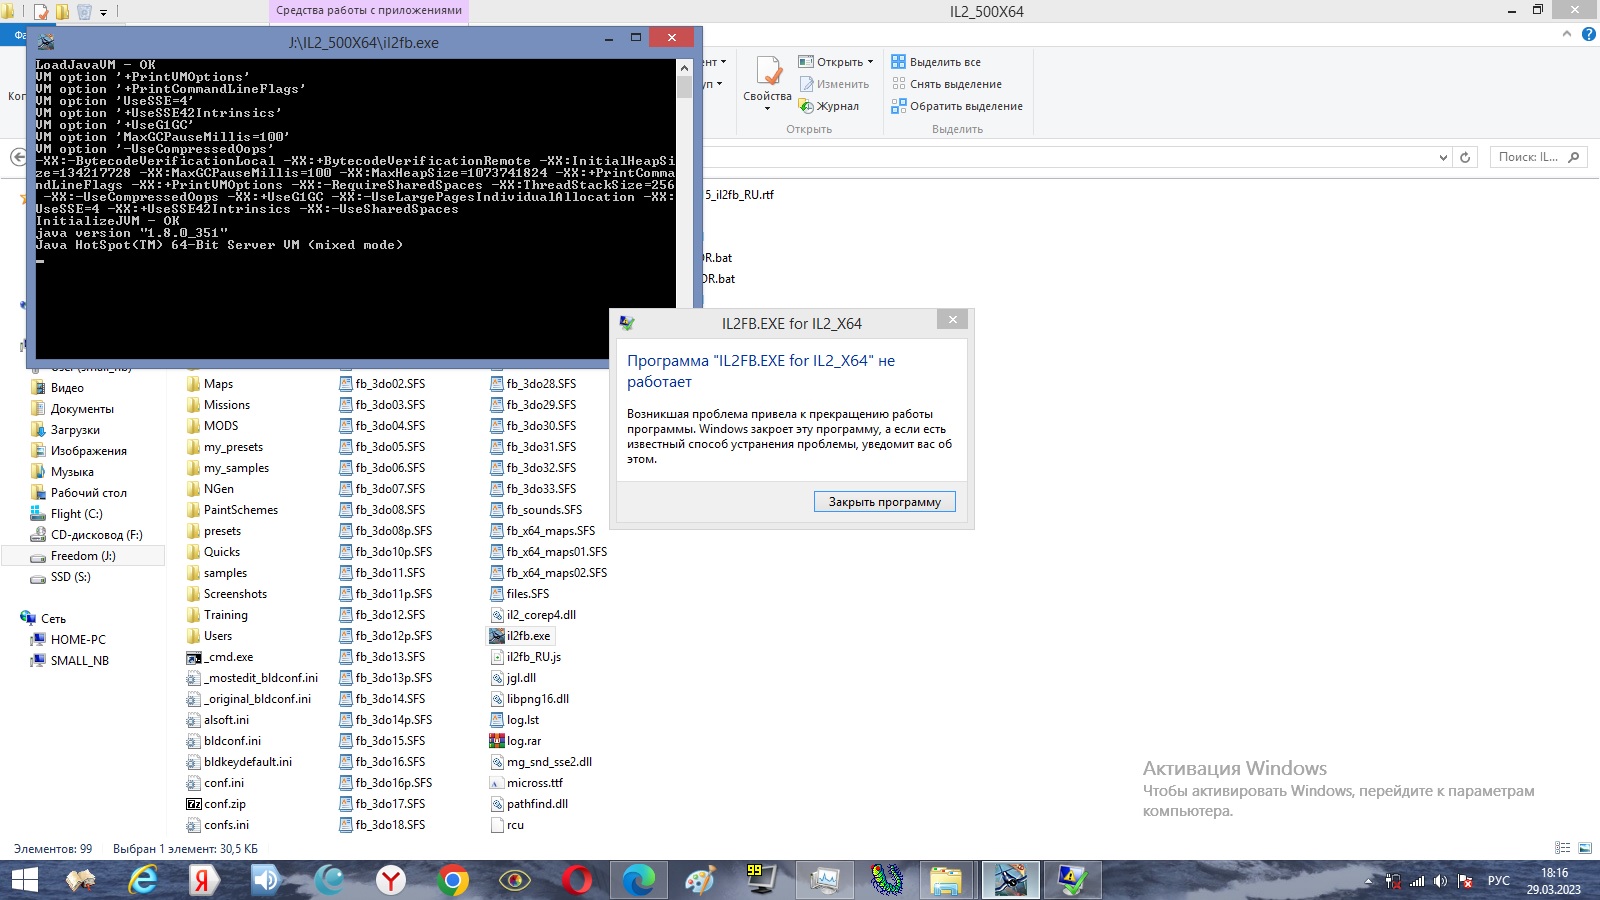Click the search magnifier icon in Explorer
This screenshot has width=1600, height=900.
pos(1574,157)
